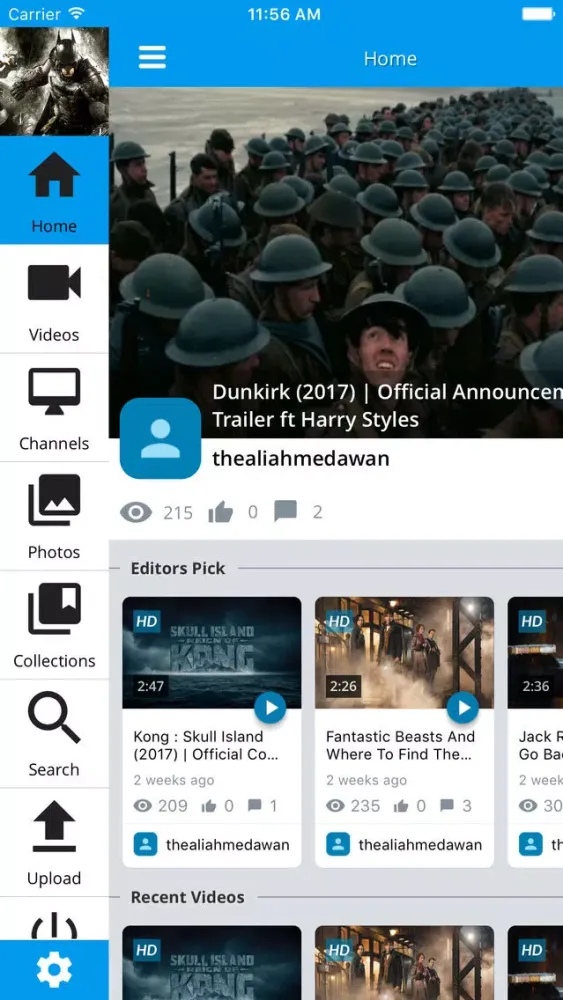Select Home in the sidebar
Screen dimensions: 563x1000
coord(54,189)
